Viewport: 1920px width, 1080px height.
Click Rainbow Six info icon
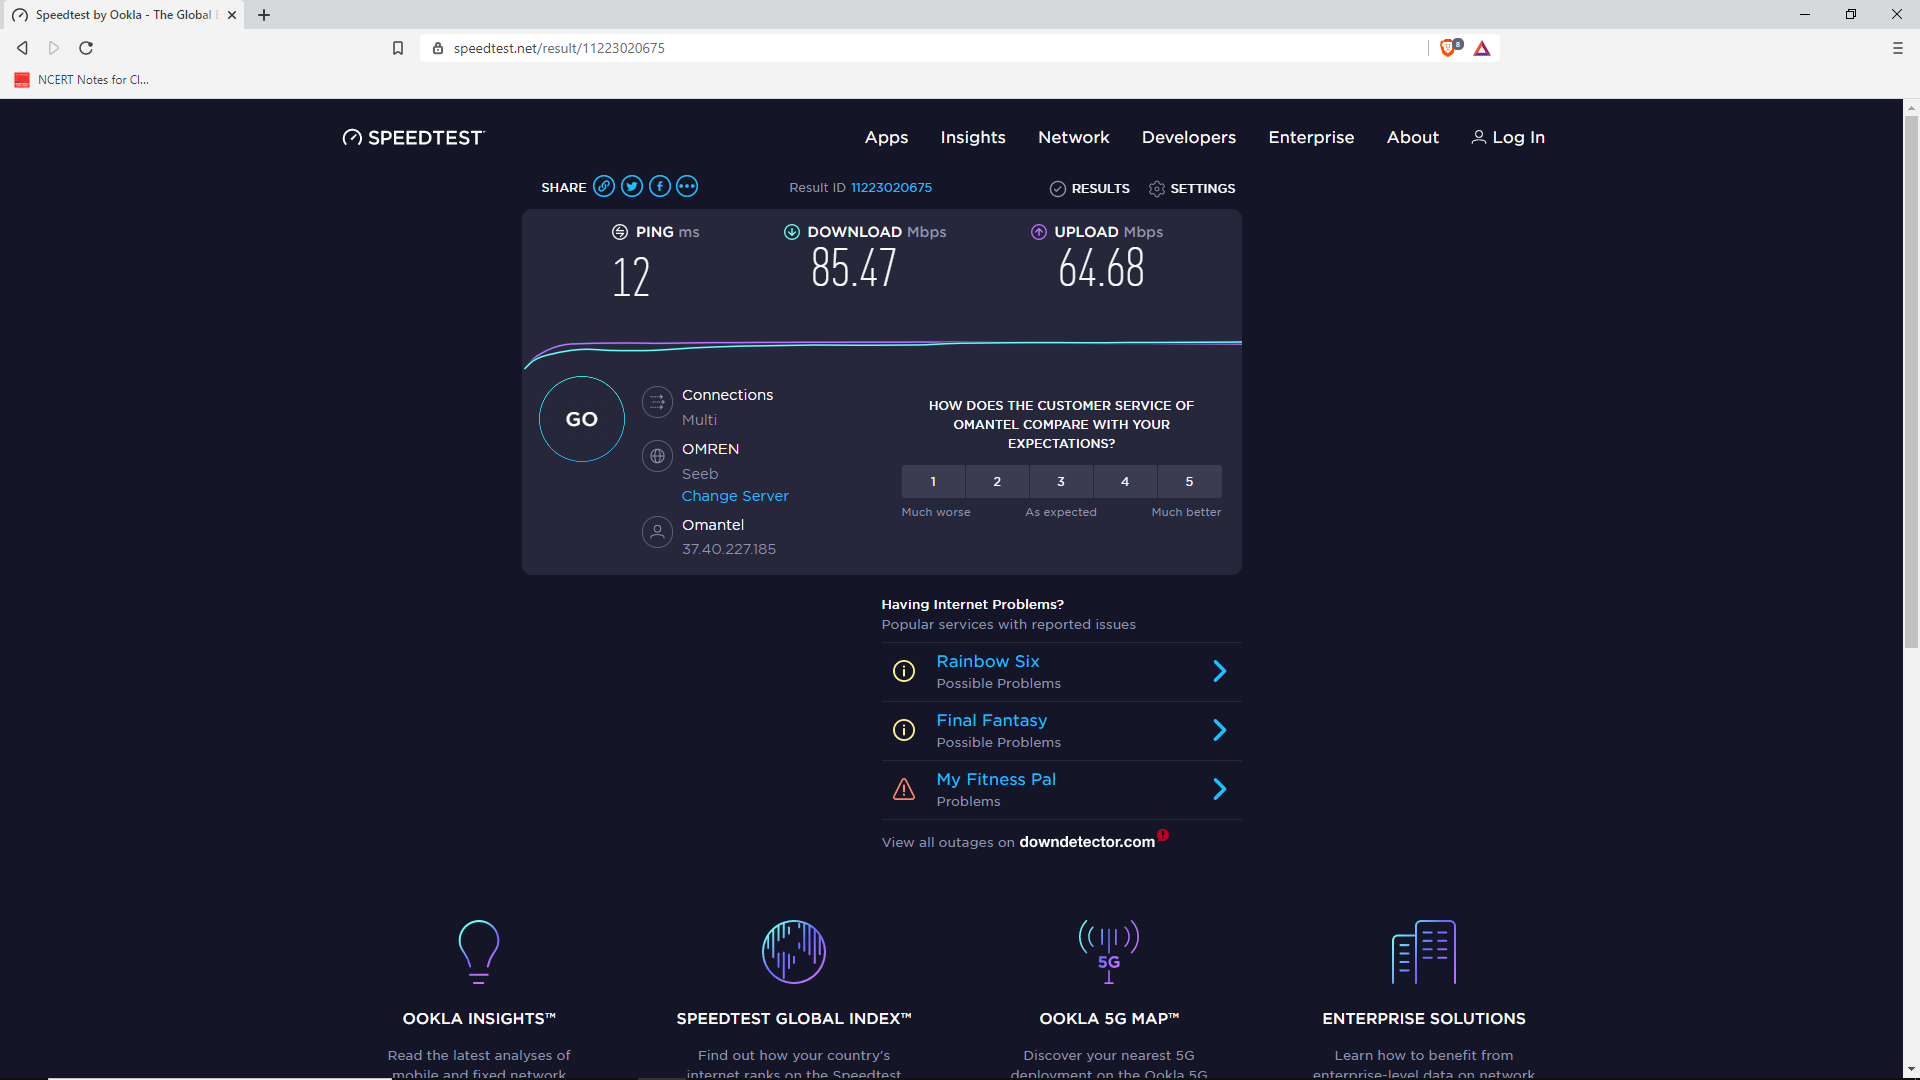click(x=904, y=671)
